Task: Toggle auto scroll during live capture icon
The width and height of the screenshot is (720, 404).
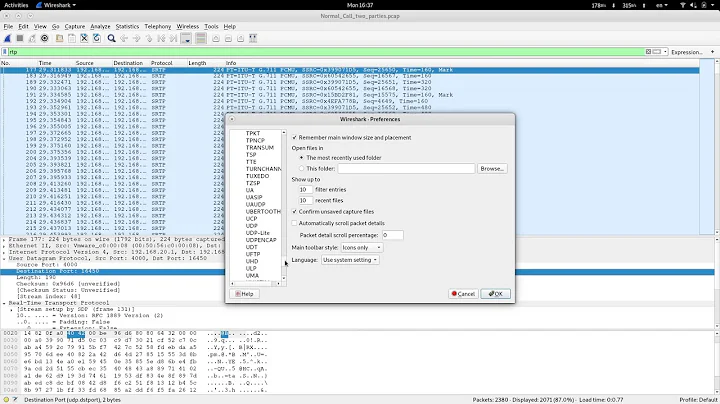Action: (186, 39)
